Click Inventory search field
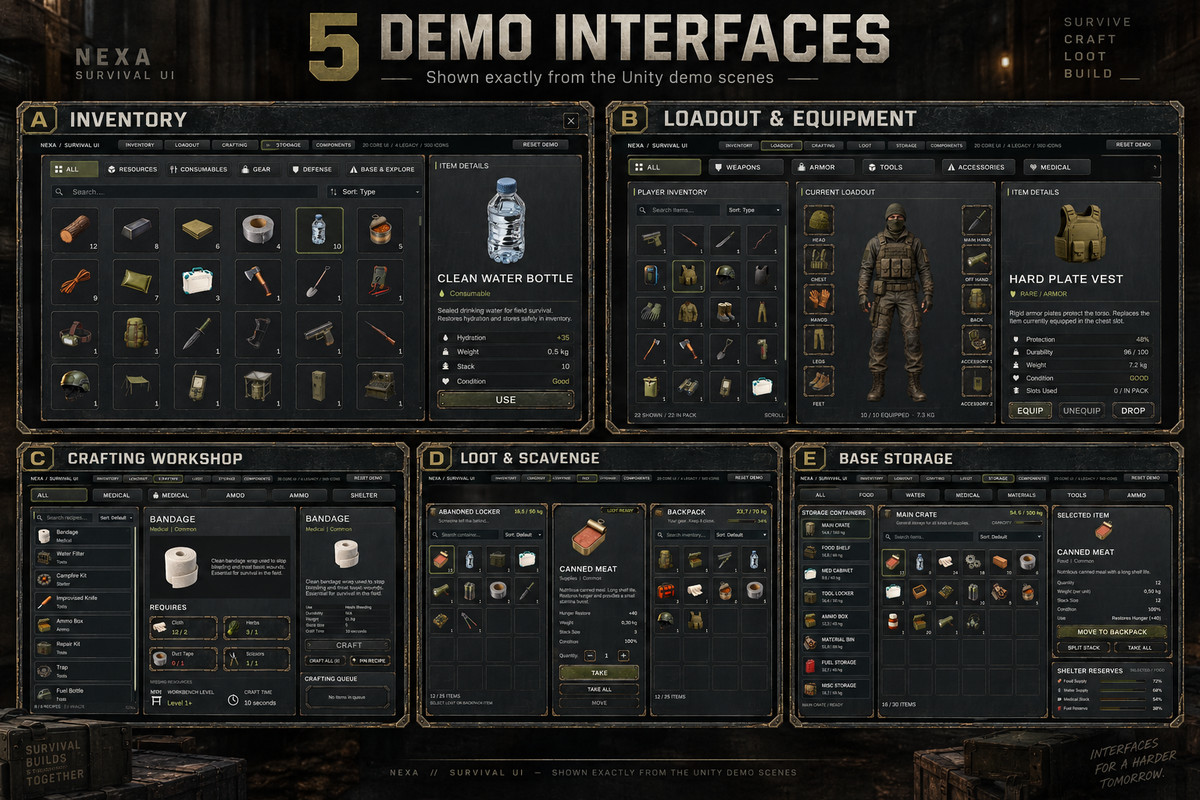Viewport: 1200px width, 800px height. tap(185, 191)
